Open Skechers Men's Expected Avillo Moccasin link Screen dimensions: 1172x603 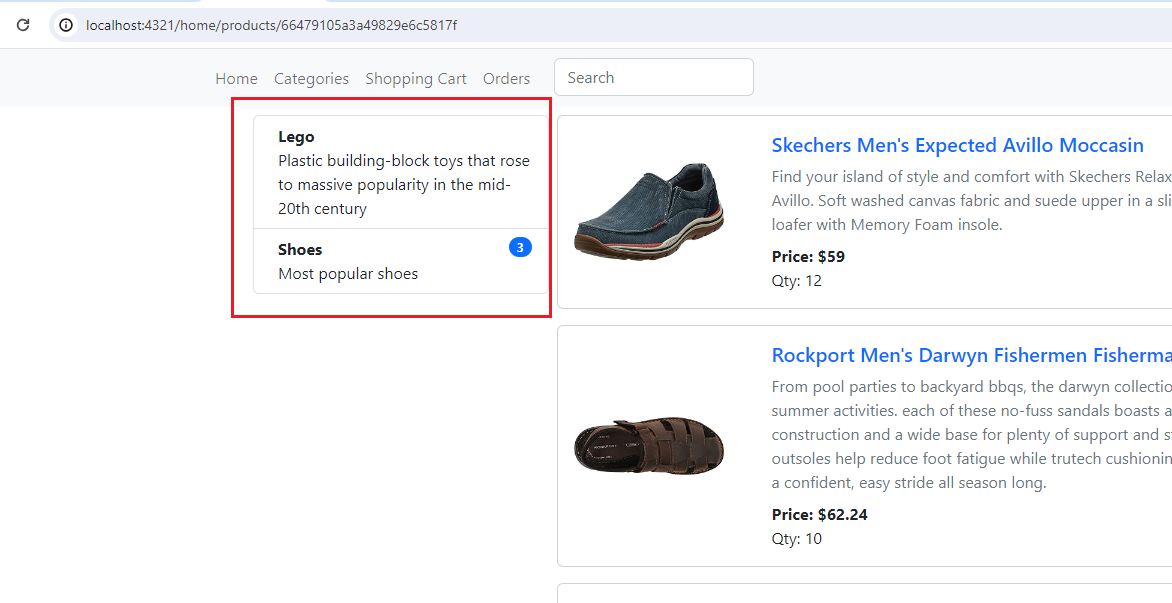(957, 145)
